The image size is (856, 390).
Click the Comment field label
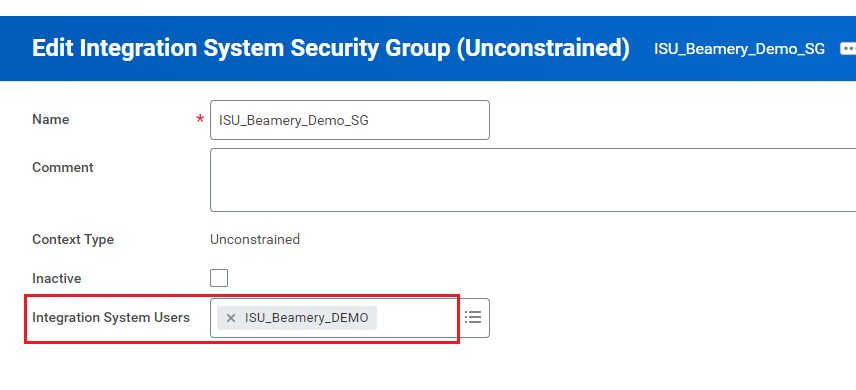[63, 167]
